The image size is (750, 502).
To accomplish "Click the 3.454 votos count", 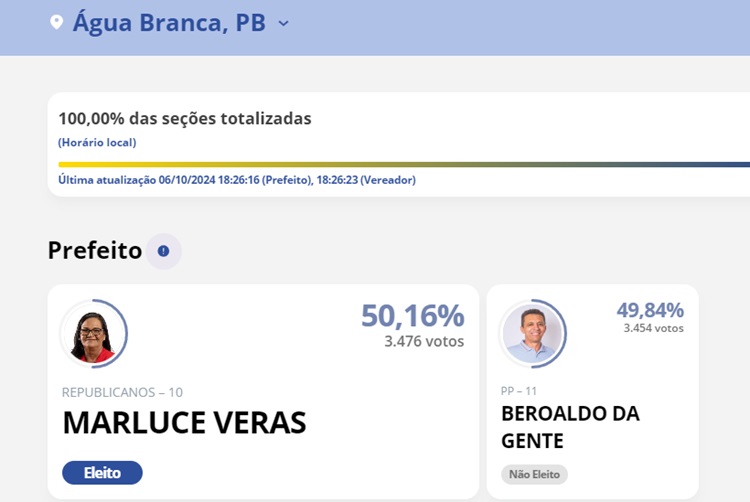I will click(x=653, y=328).
